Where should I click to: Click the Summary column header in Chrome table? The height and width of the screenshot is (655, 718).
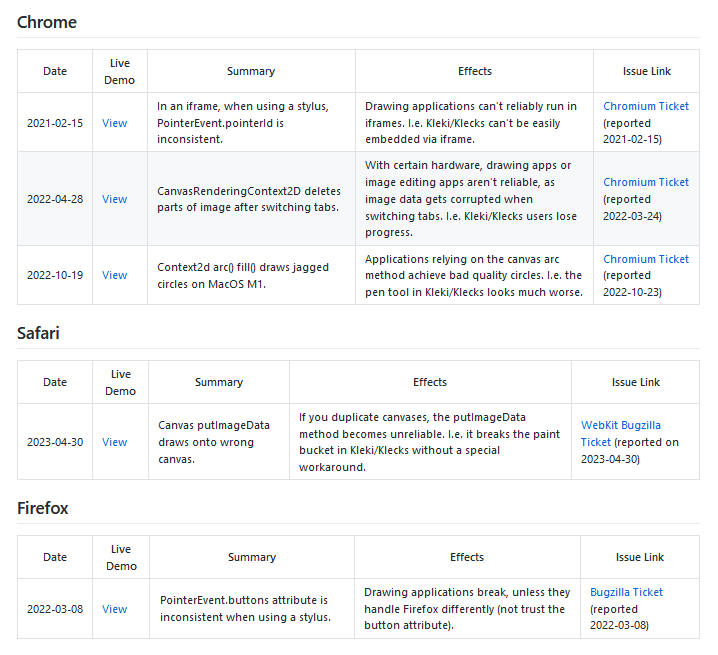click(x=251, y=71)
